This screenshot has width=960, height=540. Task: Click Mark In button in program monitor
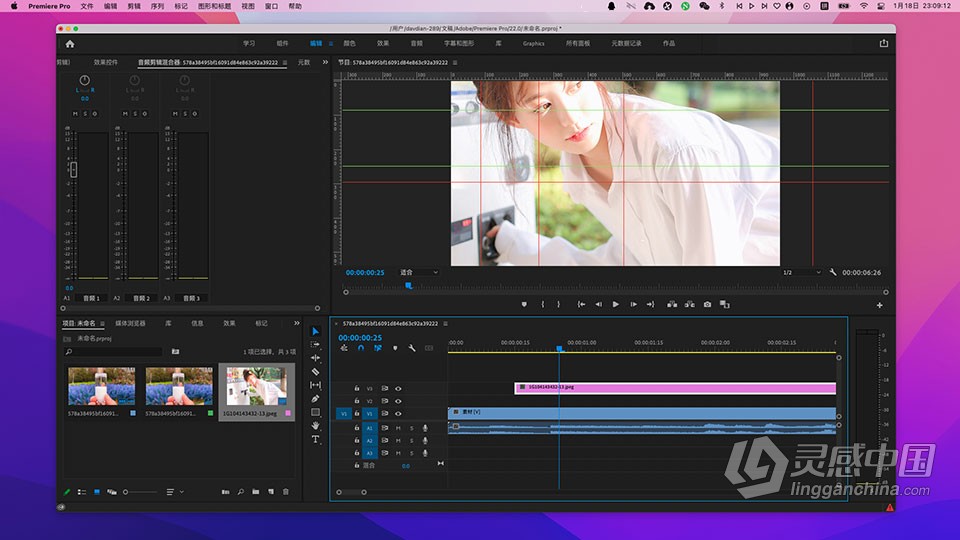point(542,304)
